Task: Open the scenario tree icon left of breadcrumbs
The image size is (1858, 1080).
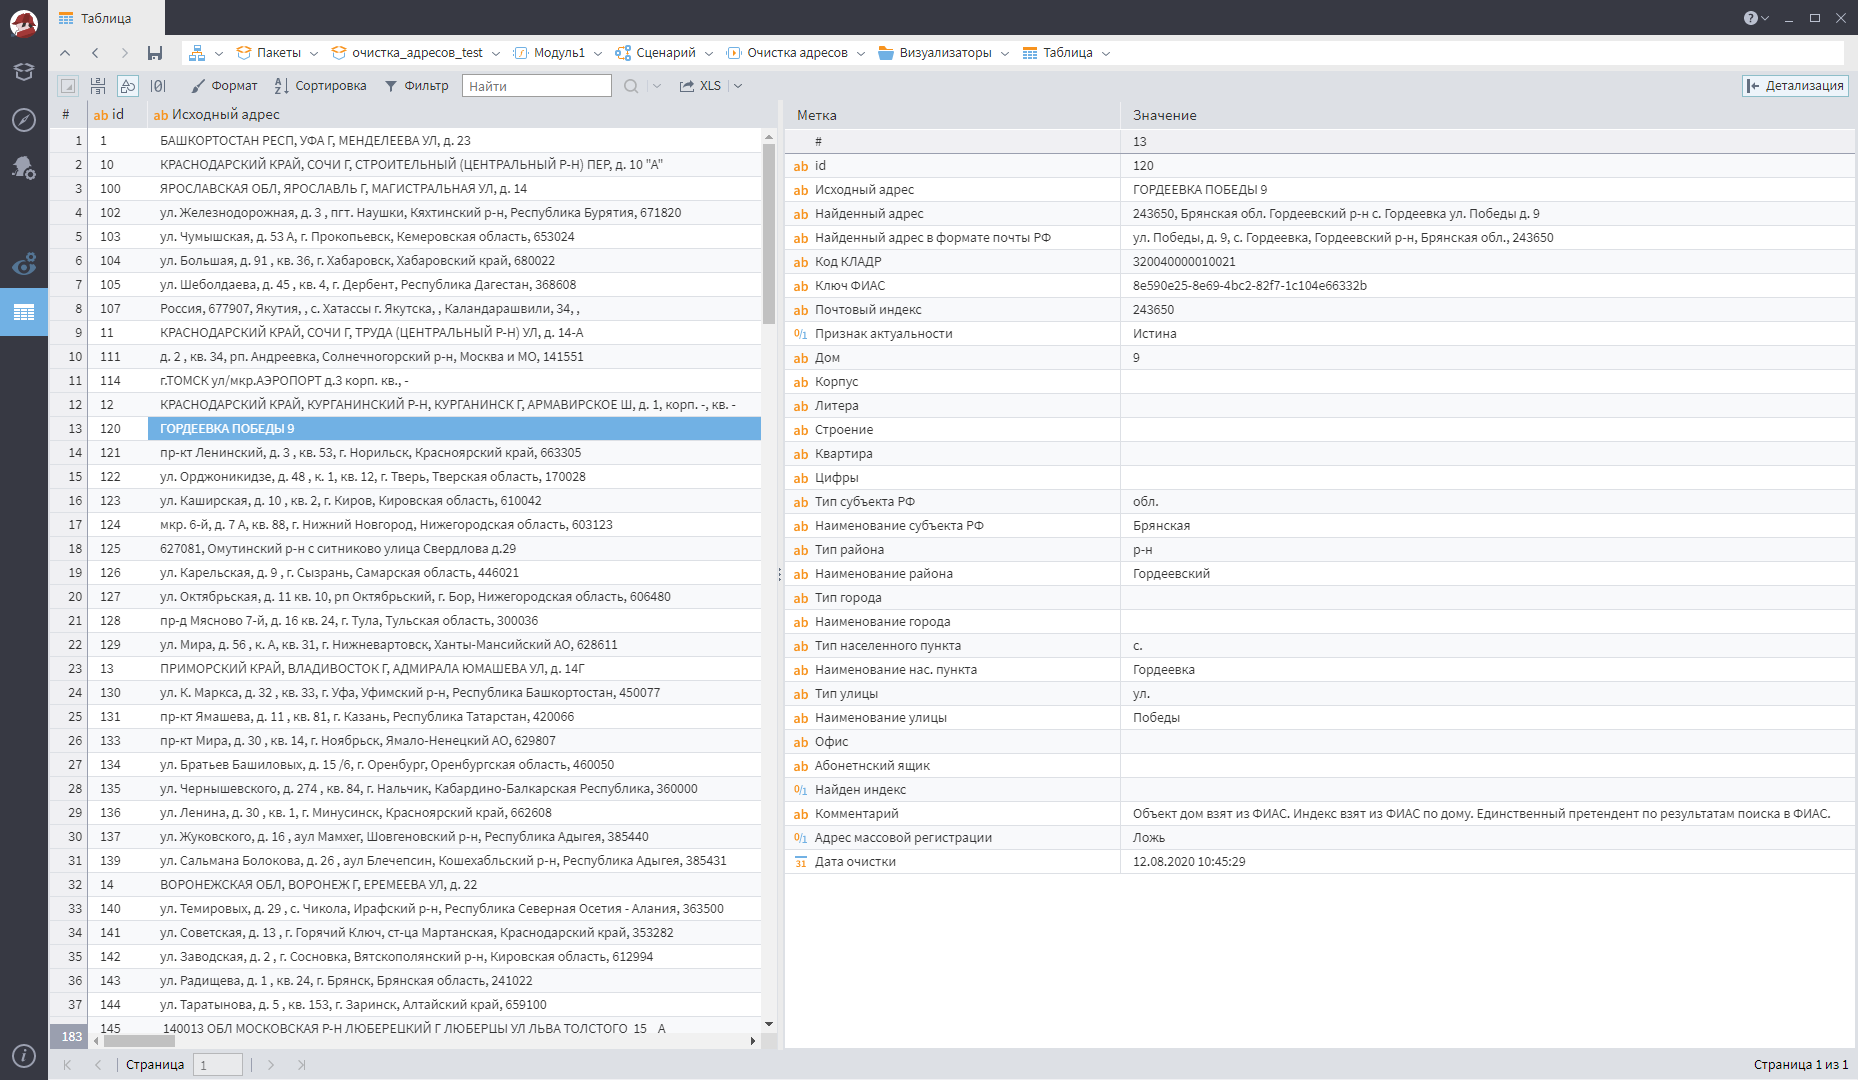Action: [x=199, y=52]
